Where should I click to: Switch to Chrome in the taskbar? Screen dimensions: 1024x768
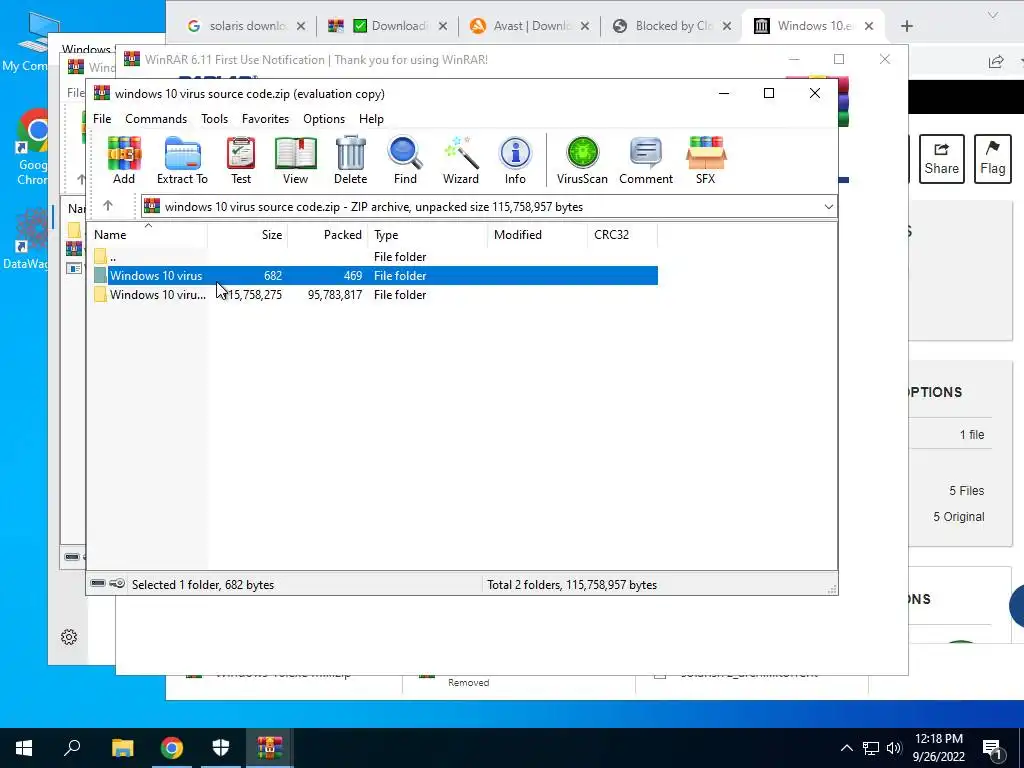[172, 748]
